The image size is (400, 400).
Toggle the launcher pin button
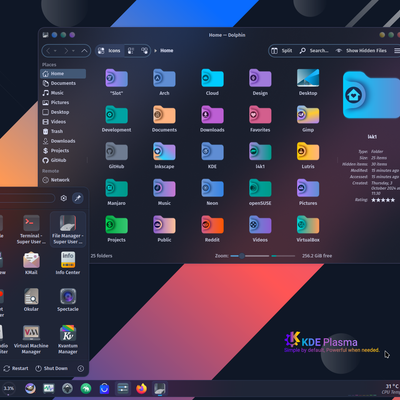pos(78,198)
